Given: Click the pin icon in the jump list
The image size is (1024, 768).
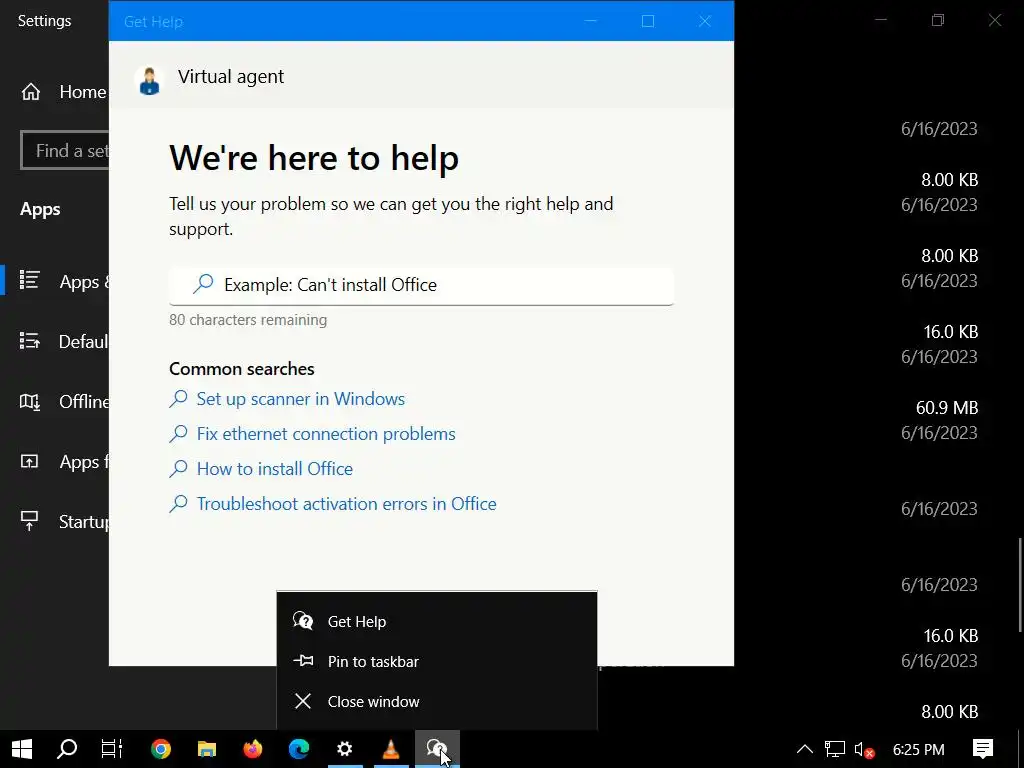Looking at the screenshot, I should tap(303, 661).
